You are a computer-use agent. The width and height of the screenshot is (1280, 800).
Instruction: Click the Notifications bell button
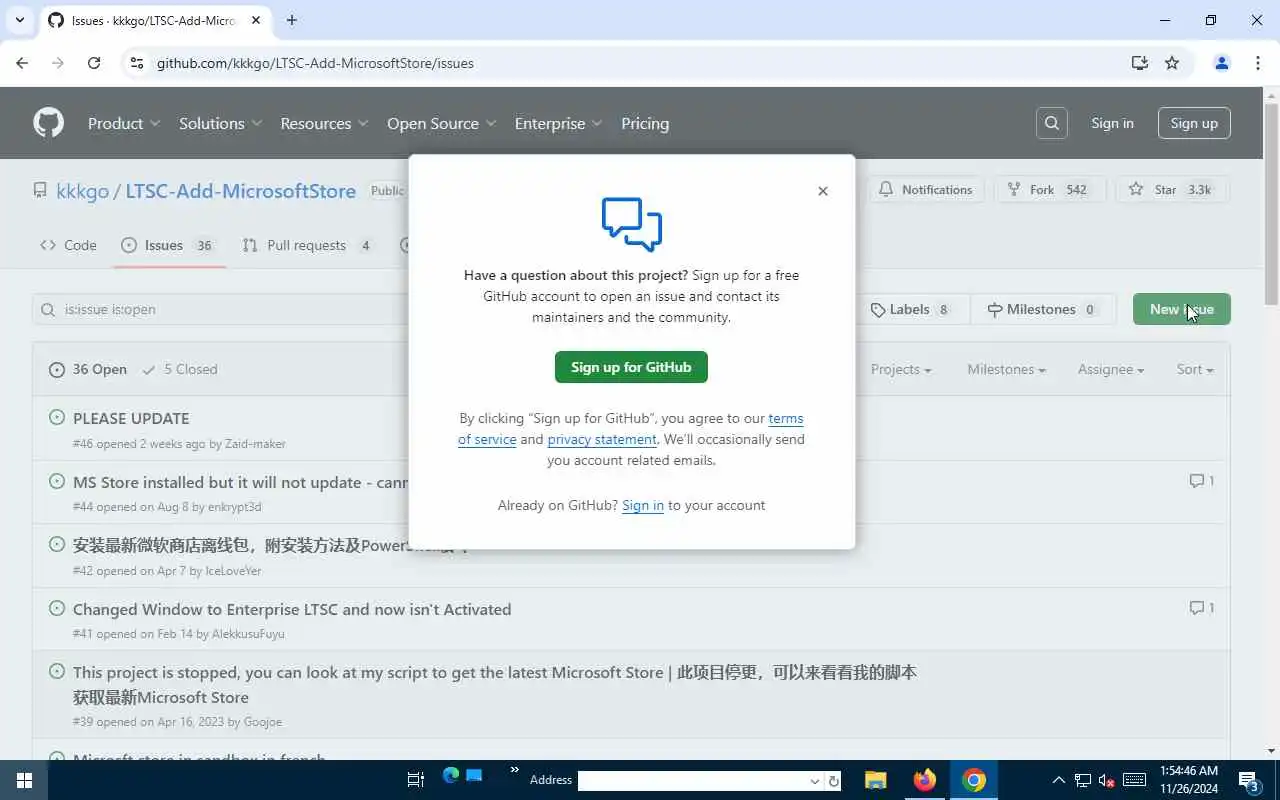[926, 190]
